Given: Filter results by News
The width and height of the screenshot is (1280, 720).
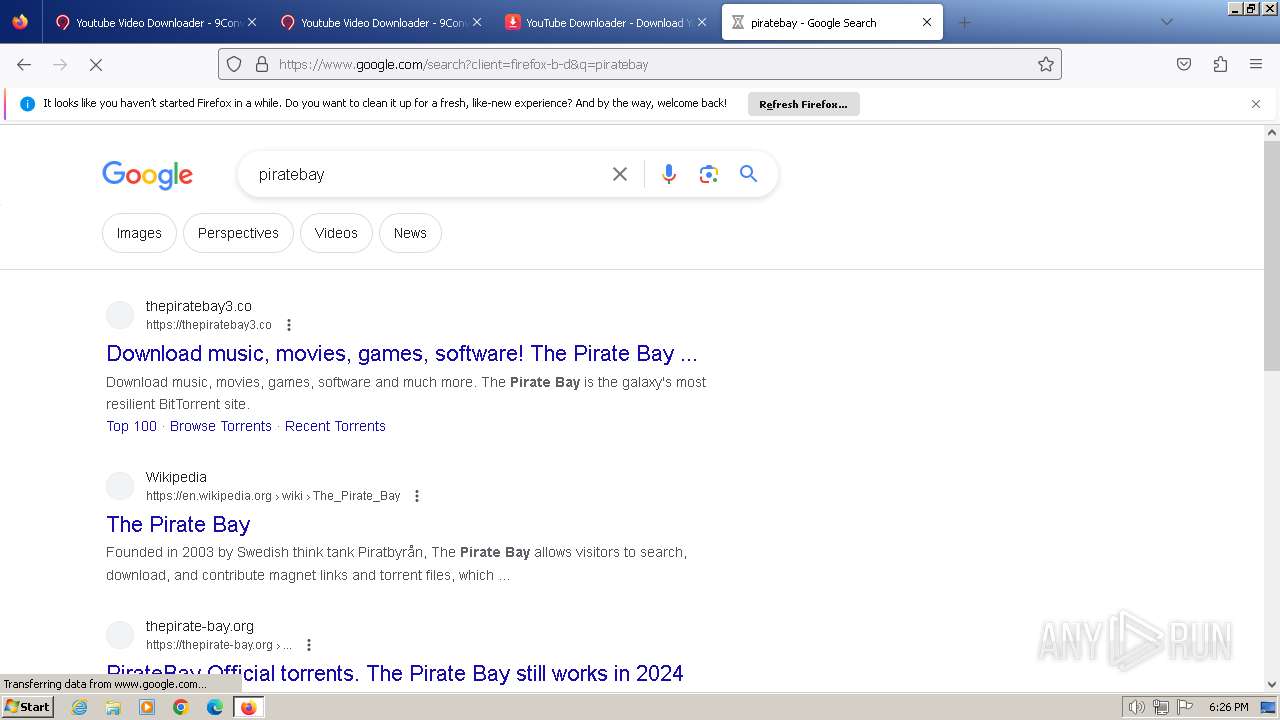Looking at the screenshot, I should click(x=410, y=233).
